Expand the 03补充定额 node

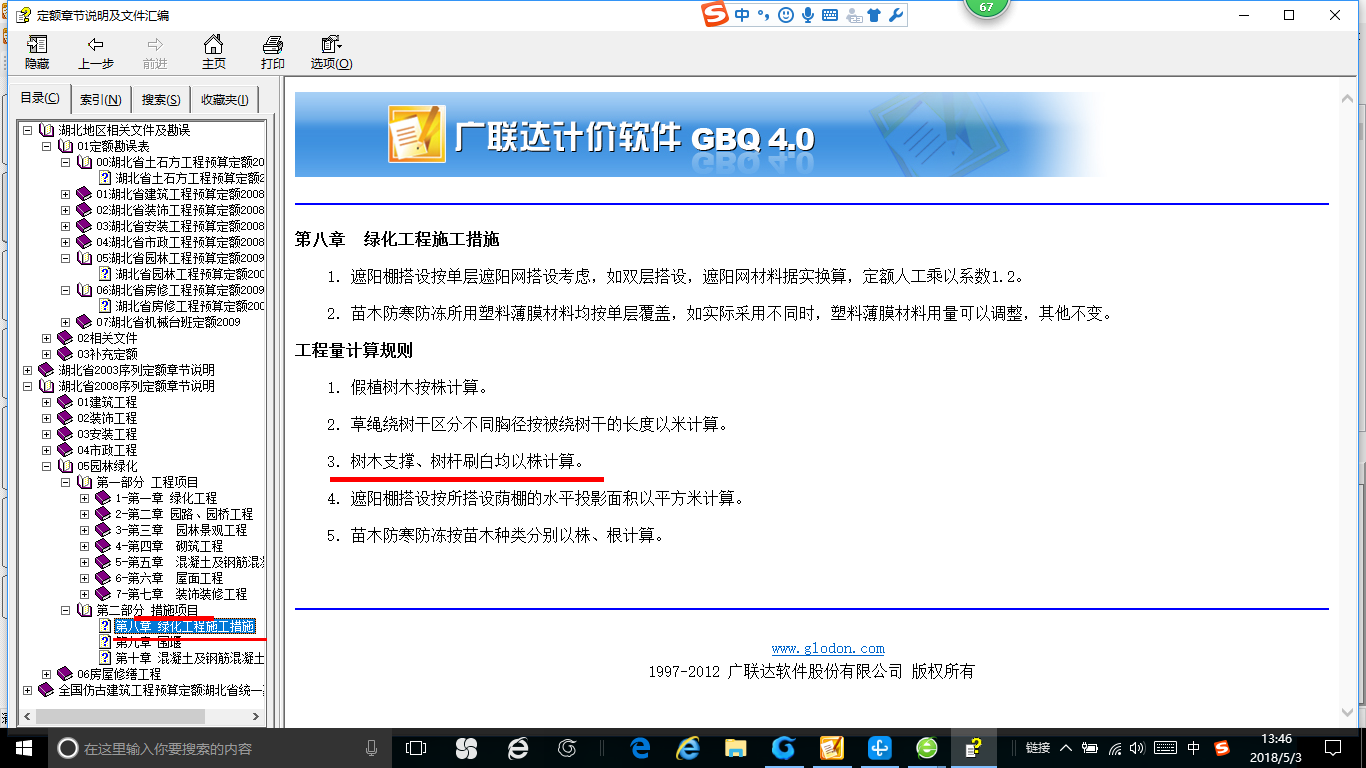[x=47, y=354]
